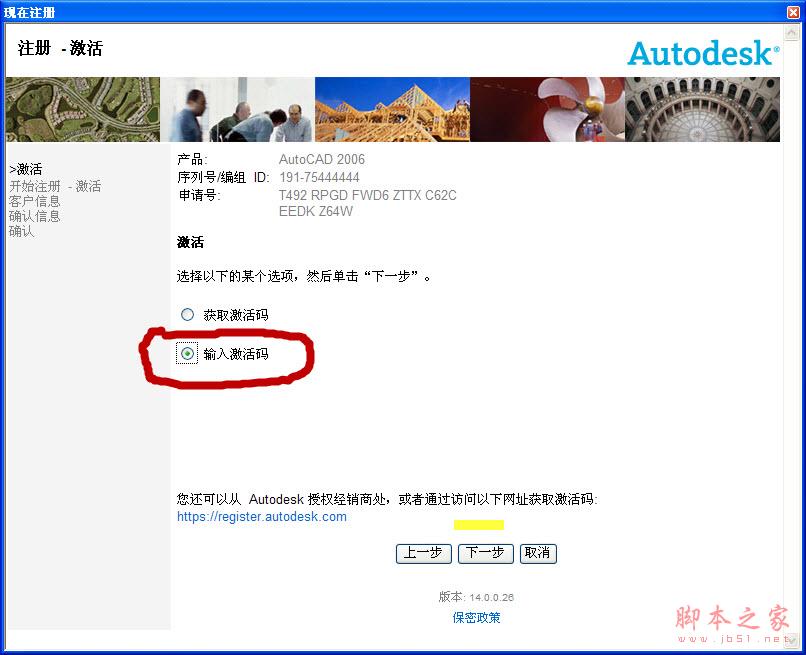Click the Autodesk logo
The width and height of the screenshot is (806, 655).
pos(701,54)
